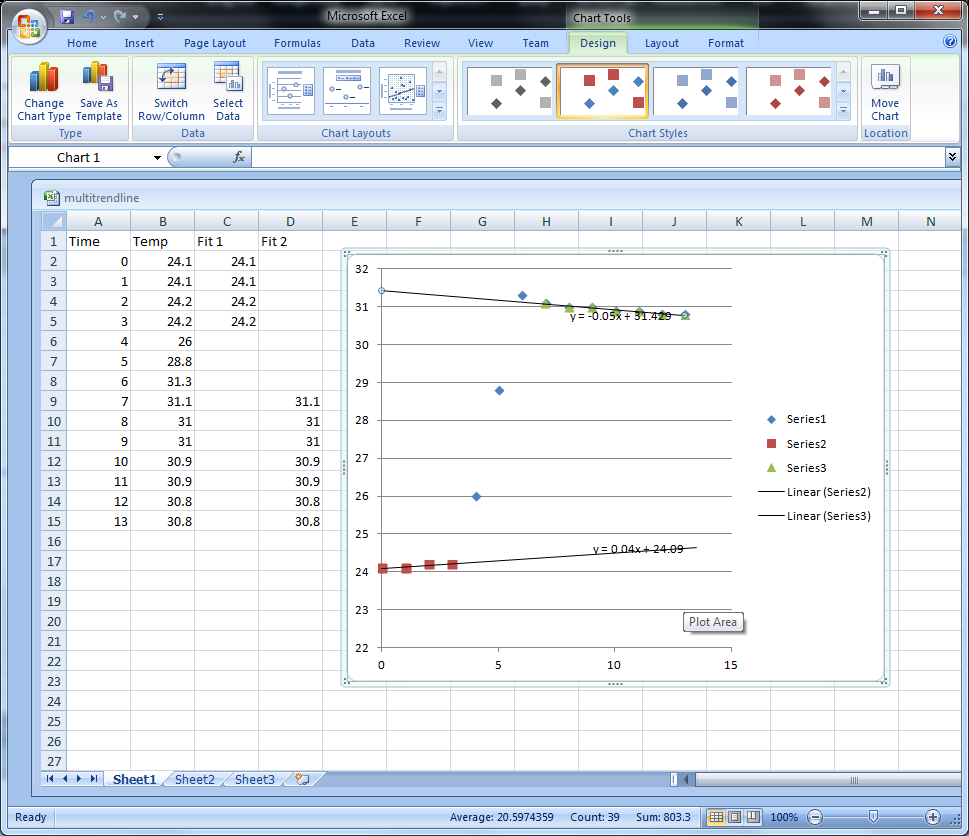The image size is (969, 836).
Task: Open Excel Help question mark icon
Action: click(950, 42)
